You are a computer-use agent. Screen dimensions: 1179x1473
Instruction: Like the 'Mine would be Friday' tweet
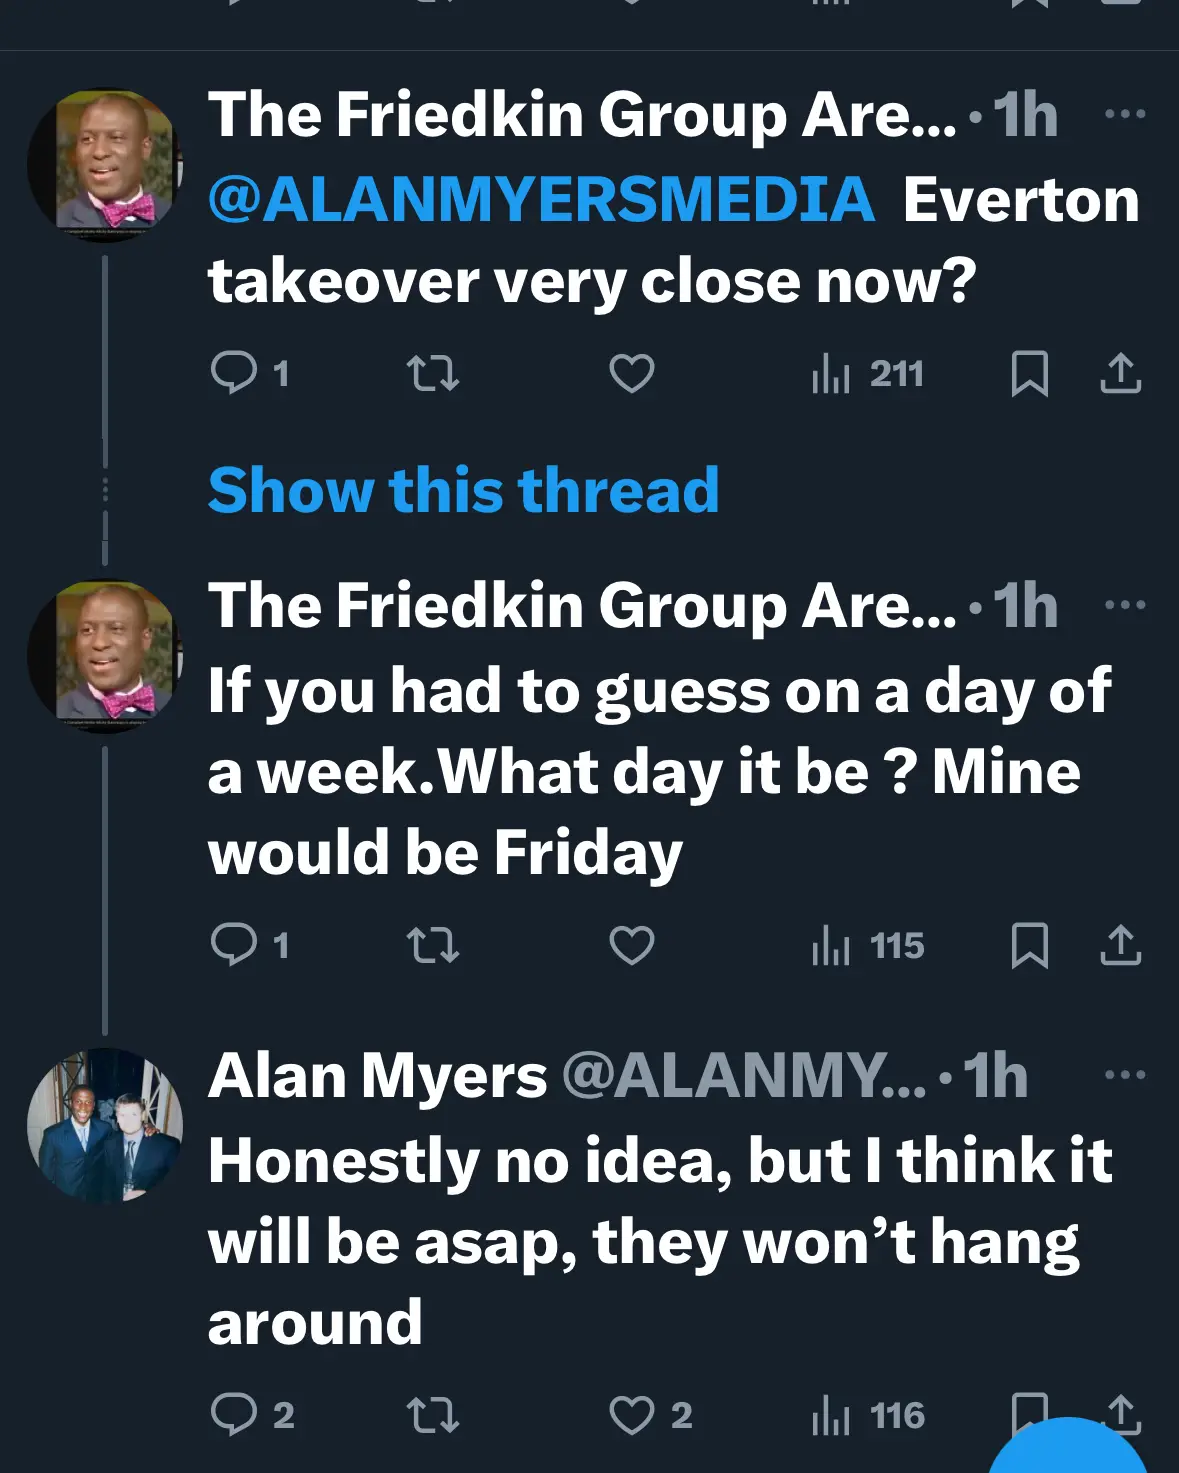coord(632,945)
